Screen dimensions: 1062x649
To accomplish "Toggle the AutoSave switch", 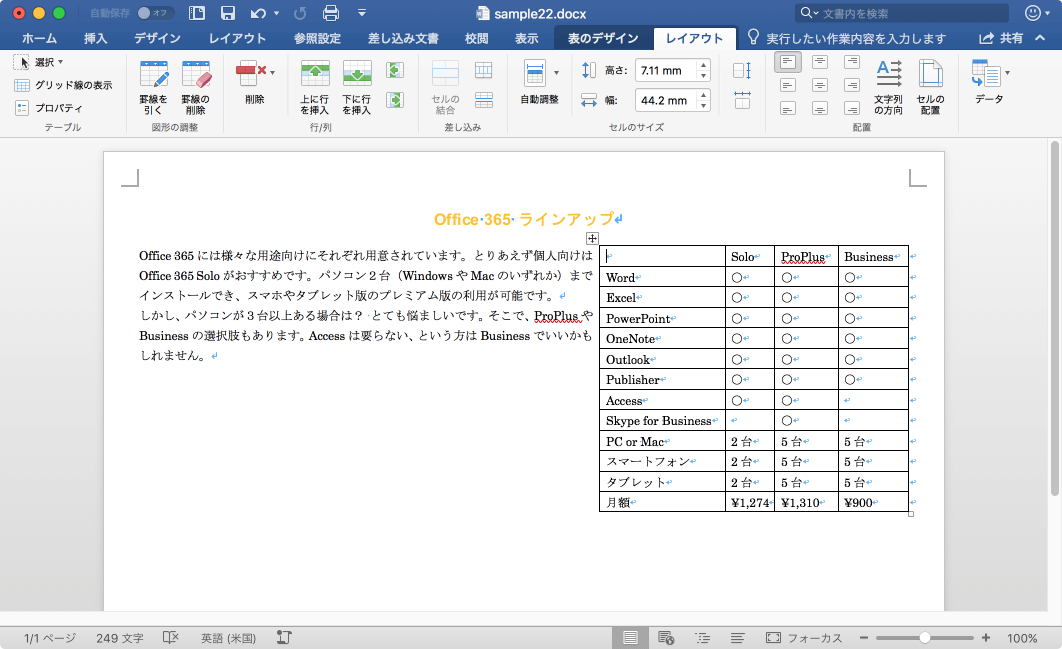I will (x=154, y=13).
